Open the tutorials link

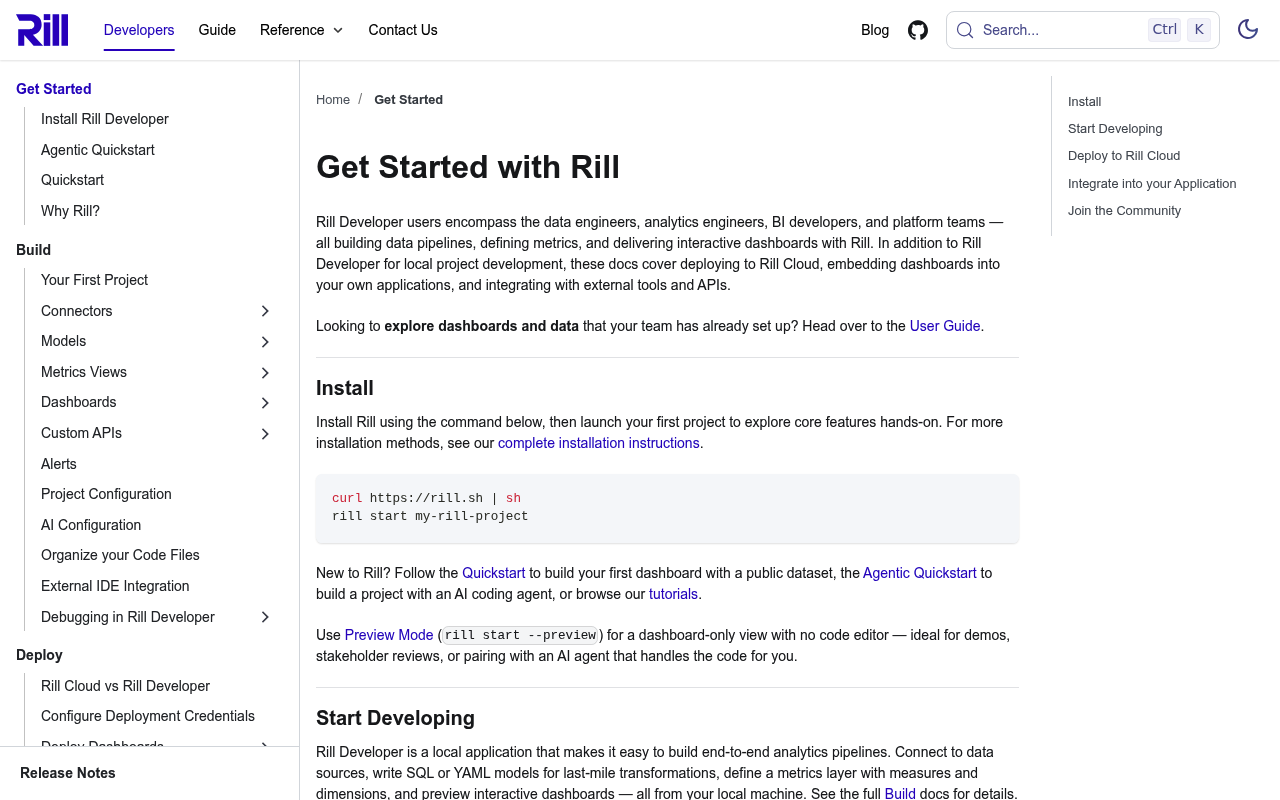[673, 594]
